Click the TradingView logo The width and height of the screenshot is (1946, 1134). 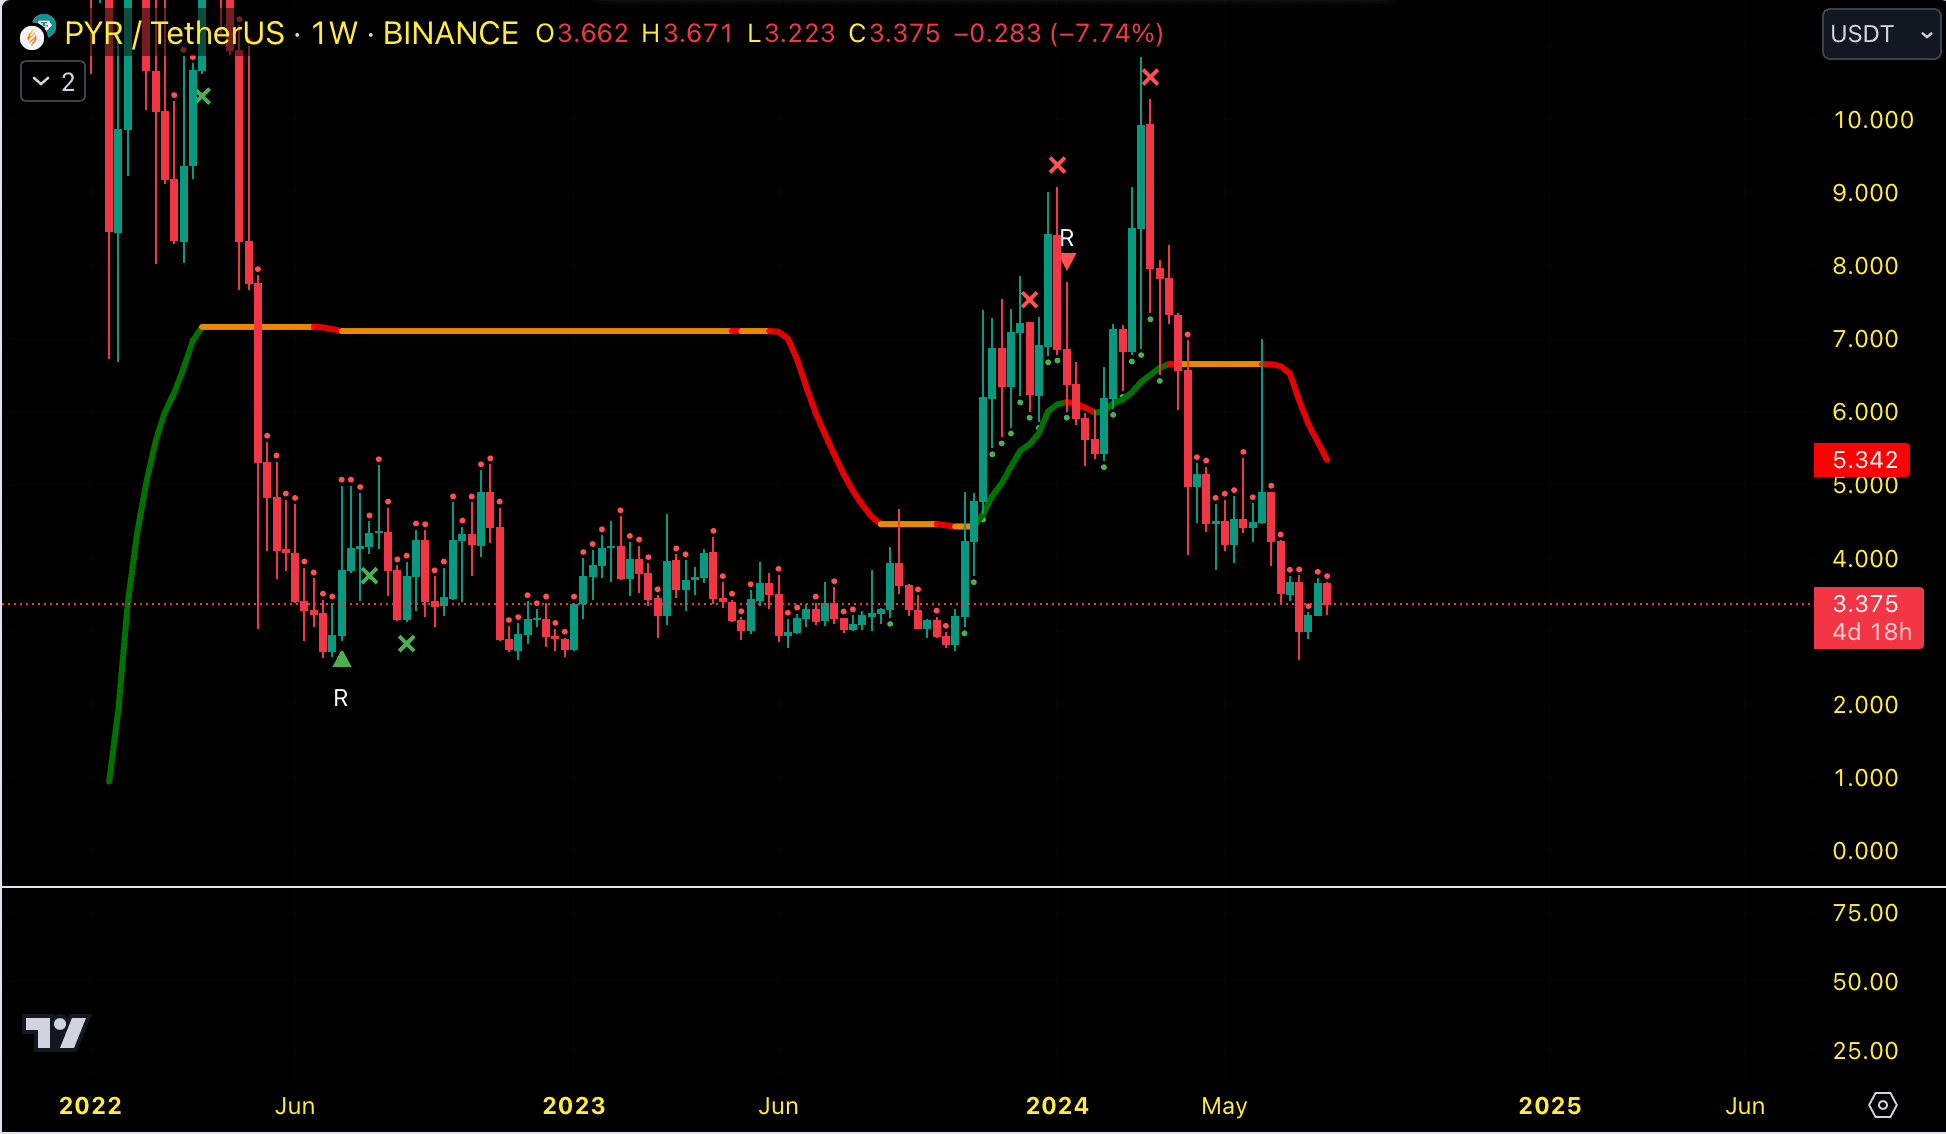point(56,1033)
